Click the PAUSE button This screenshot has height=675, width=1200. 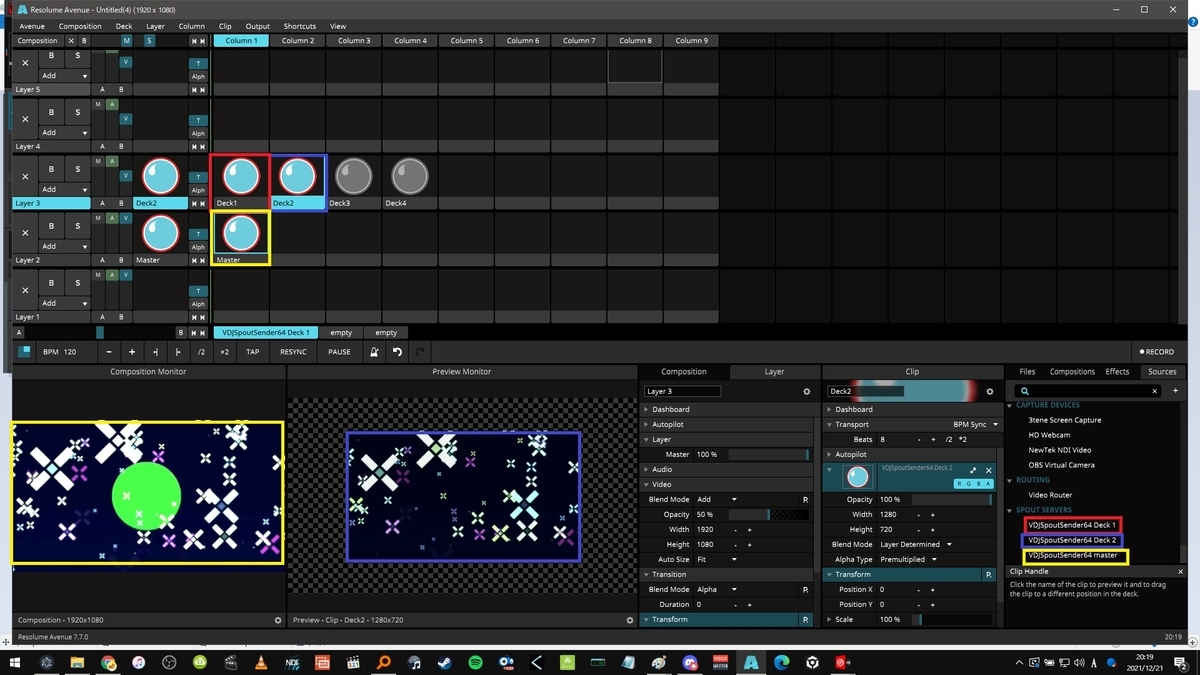339,352
